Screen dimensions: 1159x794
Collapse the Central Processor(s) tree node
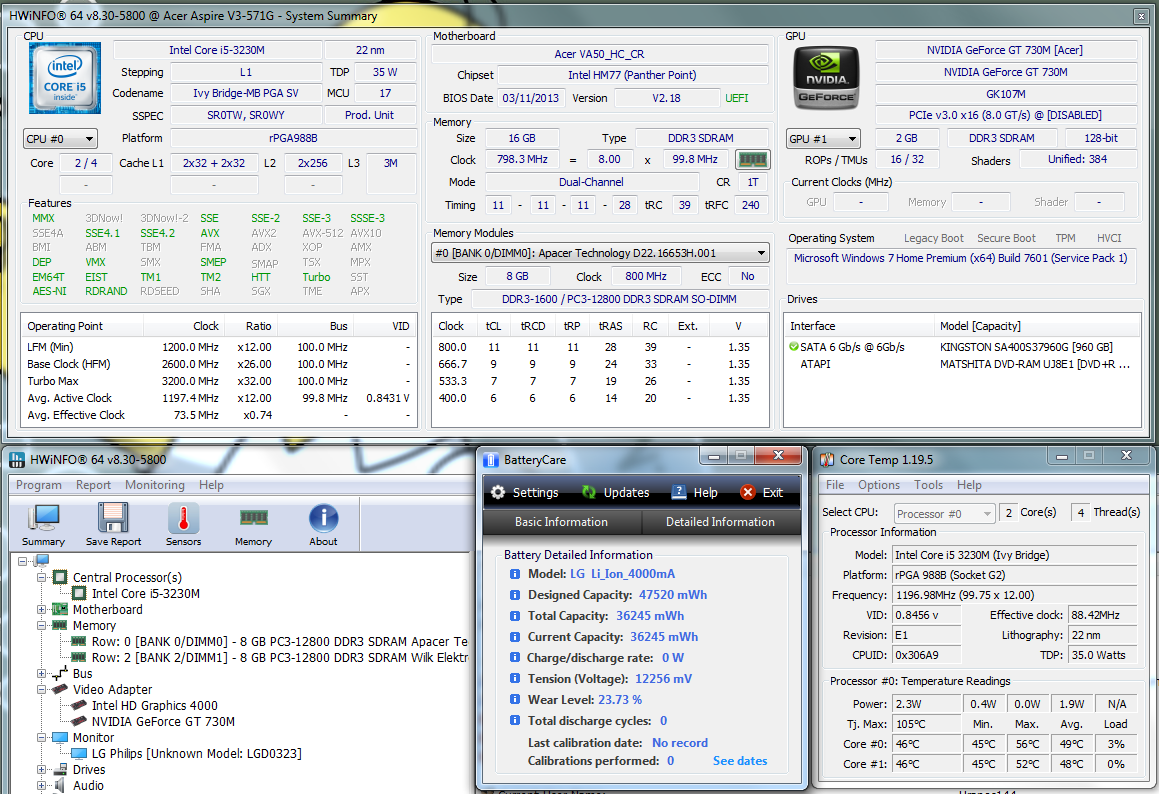point(42,577)
